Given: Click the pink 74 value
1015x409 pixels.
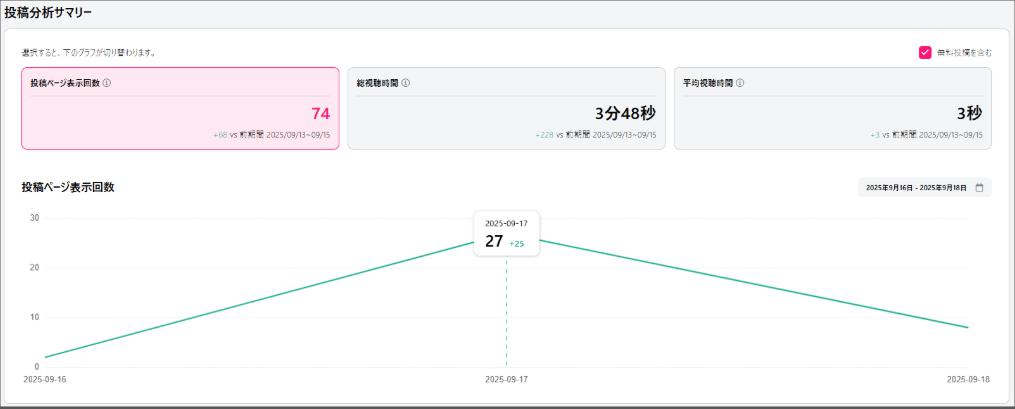Looking at the screenshot, I should (320, 113).
